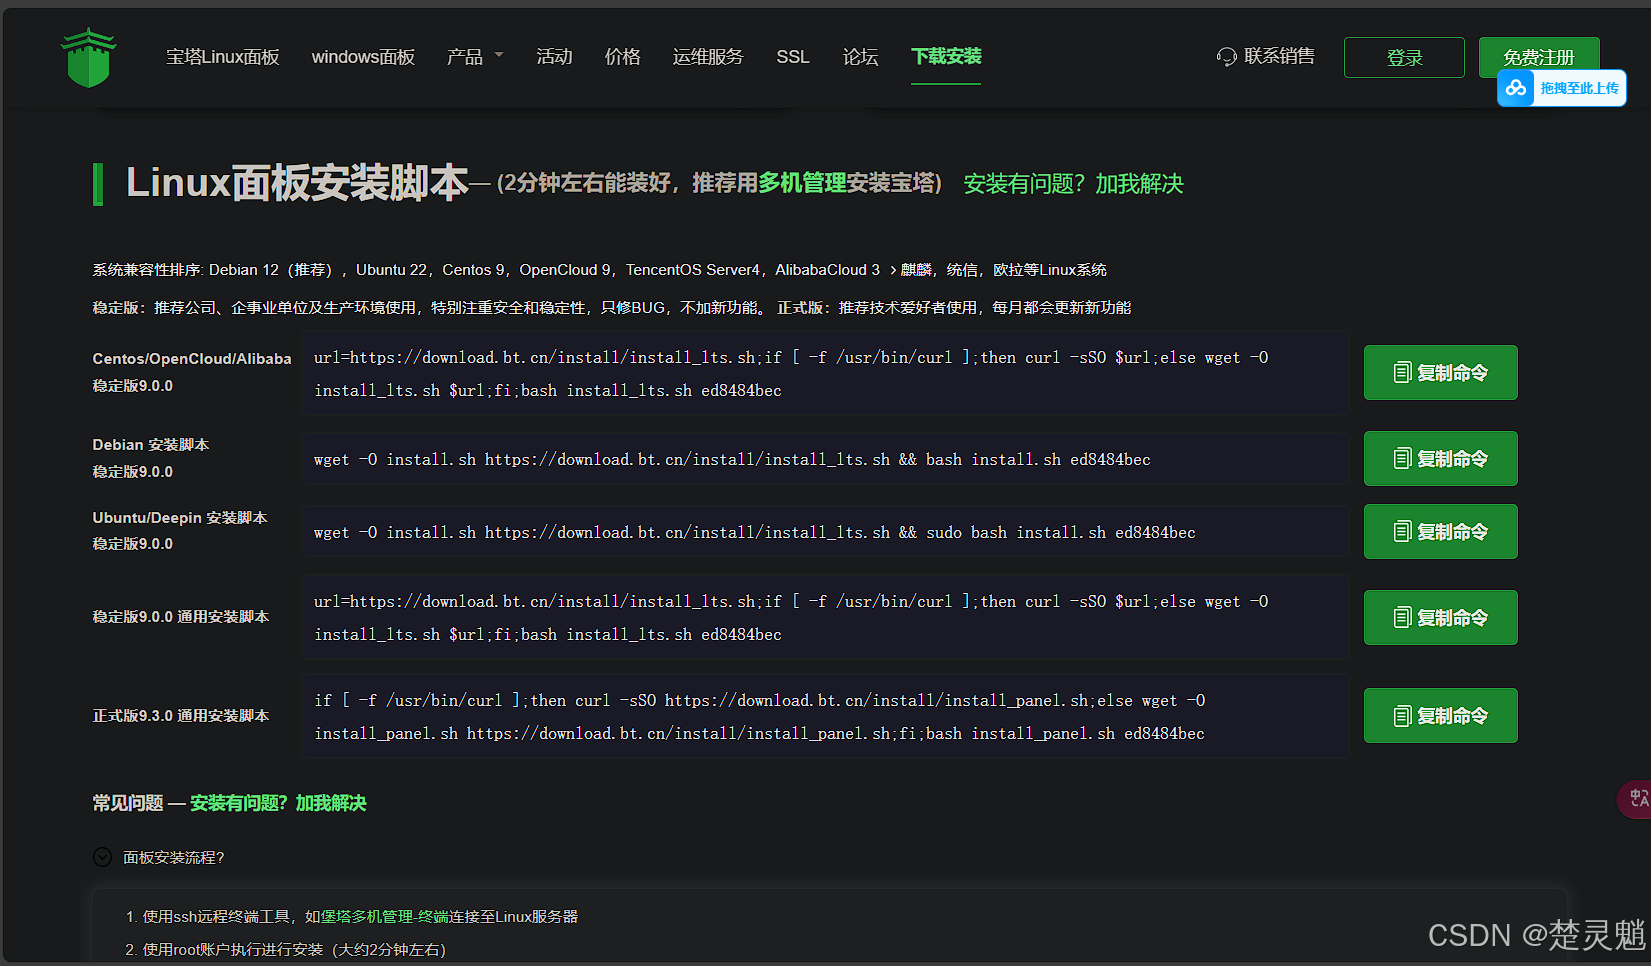The width and height of the screenshot is (1651, 966).
Task: Copy the 正式版9.3.0 通用安装脚本 command
Action: (1440, 716)
